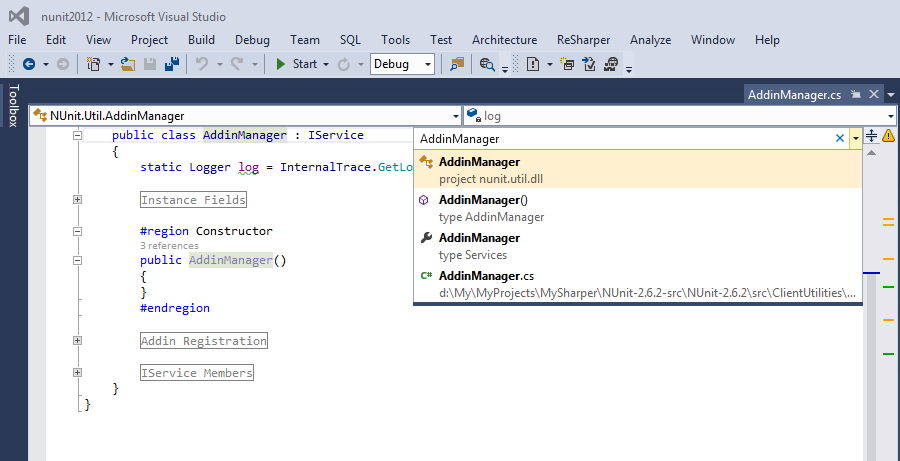This screenshot has width=900, height=461.
Task: Open the ReSharper menu
Action: (584, 40)
